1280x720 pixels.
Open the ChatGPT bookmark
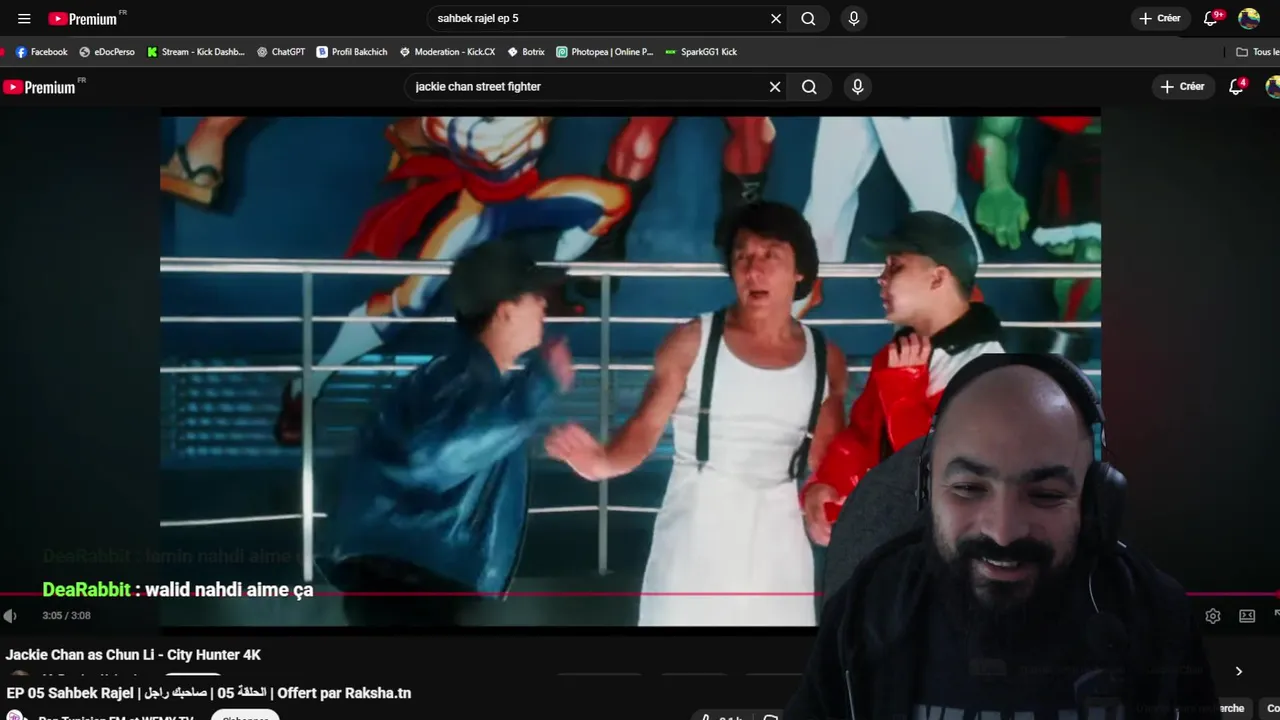tap(281, 52)
